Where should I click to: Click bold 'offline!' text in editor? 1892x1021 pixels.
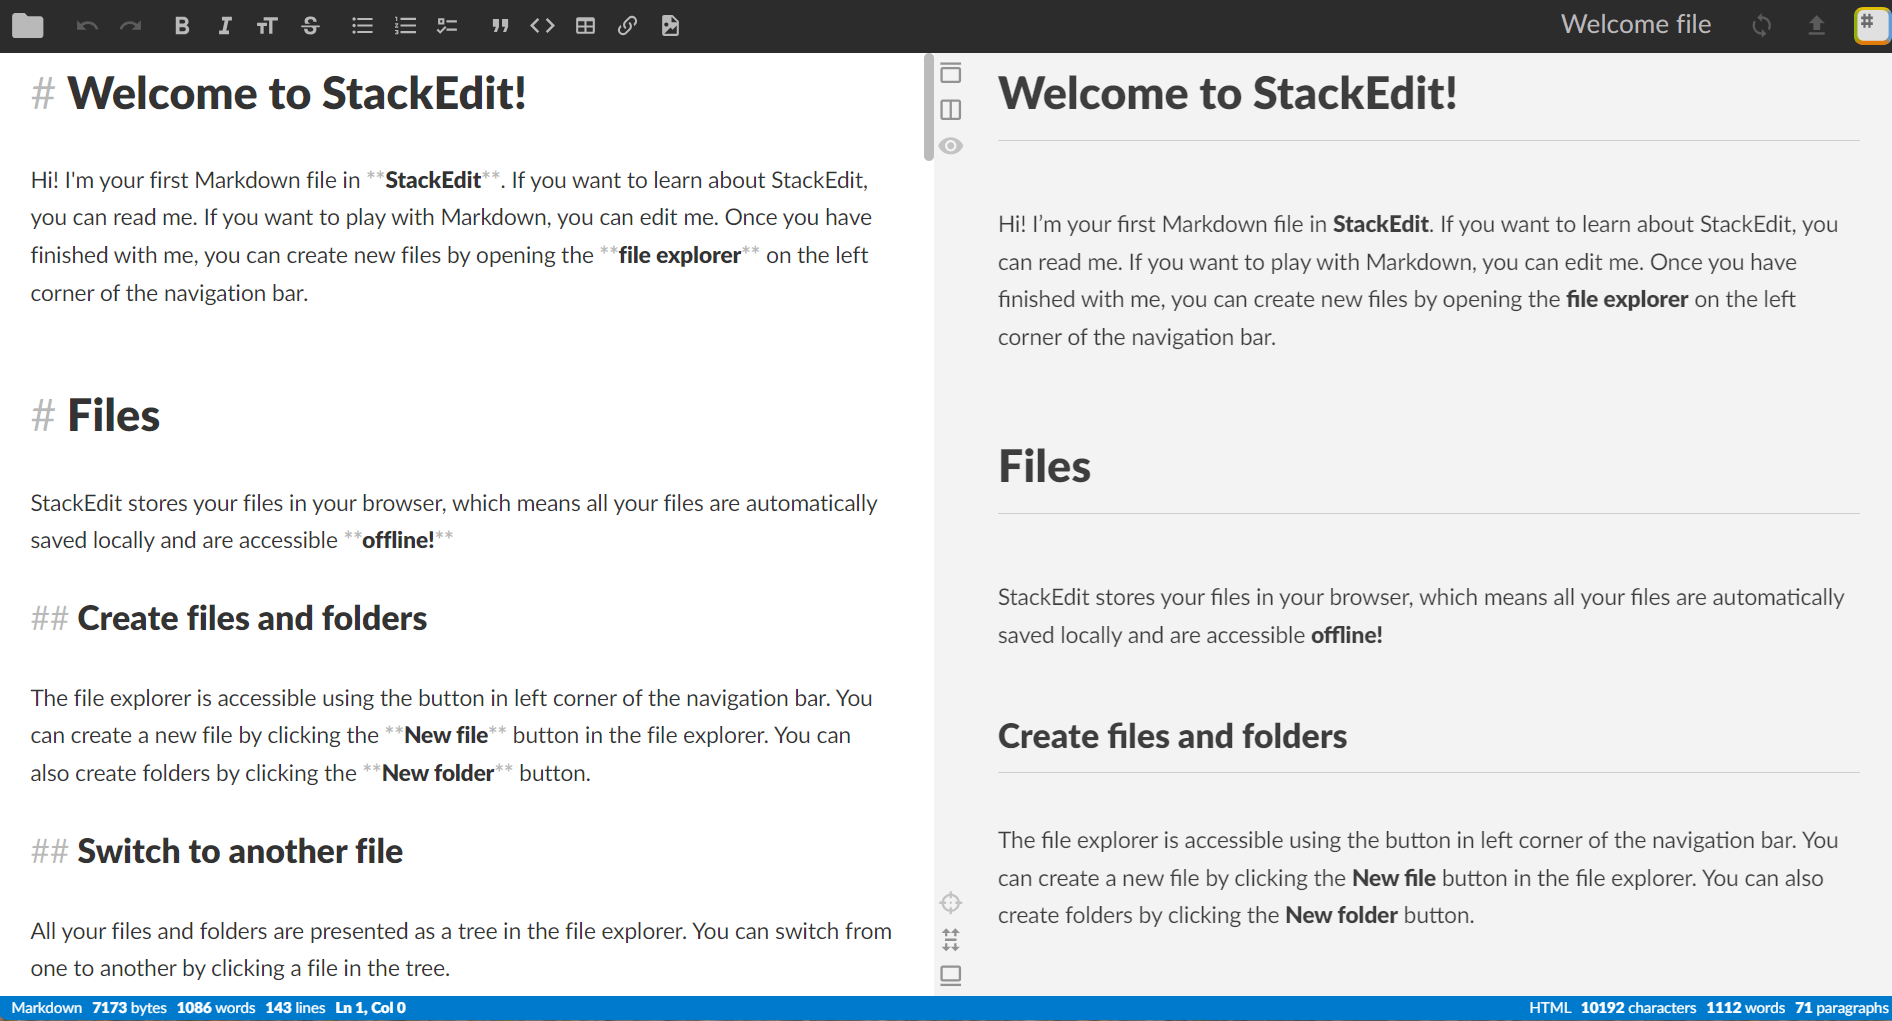[398, 540]
